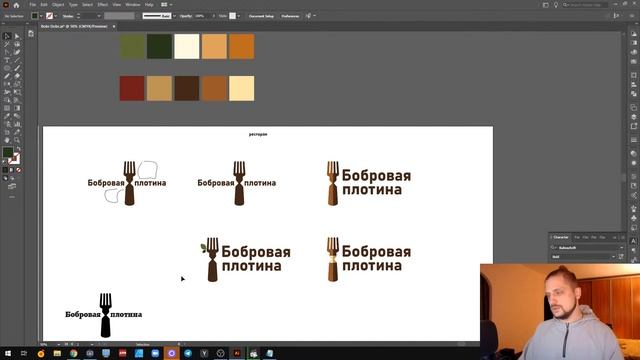Select the Pen tool
This screenshot has width=640, height=360.
7,52
